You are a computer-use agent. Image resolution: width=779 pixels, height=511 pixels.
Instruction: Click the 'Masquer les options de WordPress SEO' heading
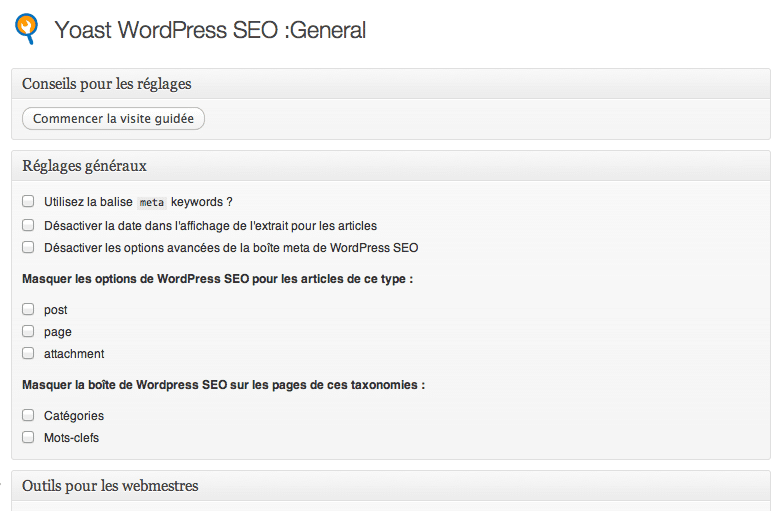pos(218,279)
